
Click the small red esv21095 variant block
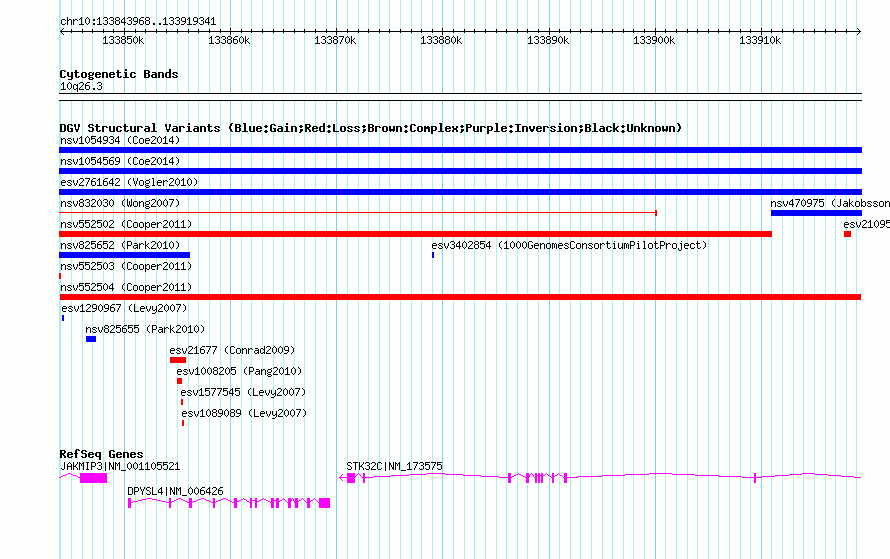(x=847, y=234)
